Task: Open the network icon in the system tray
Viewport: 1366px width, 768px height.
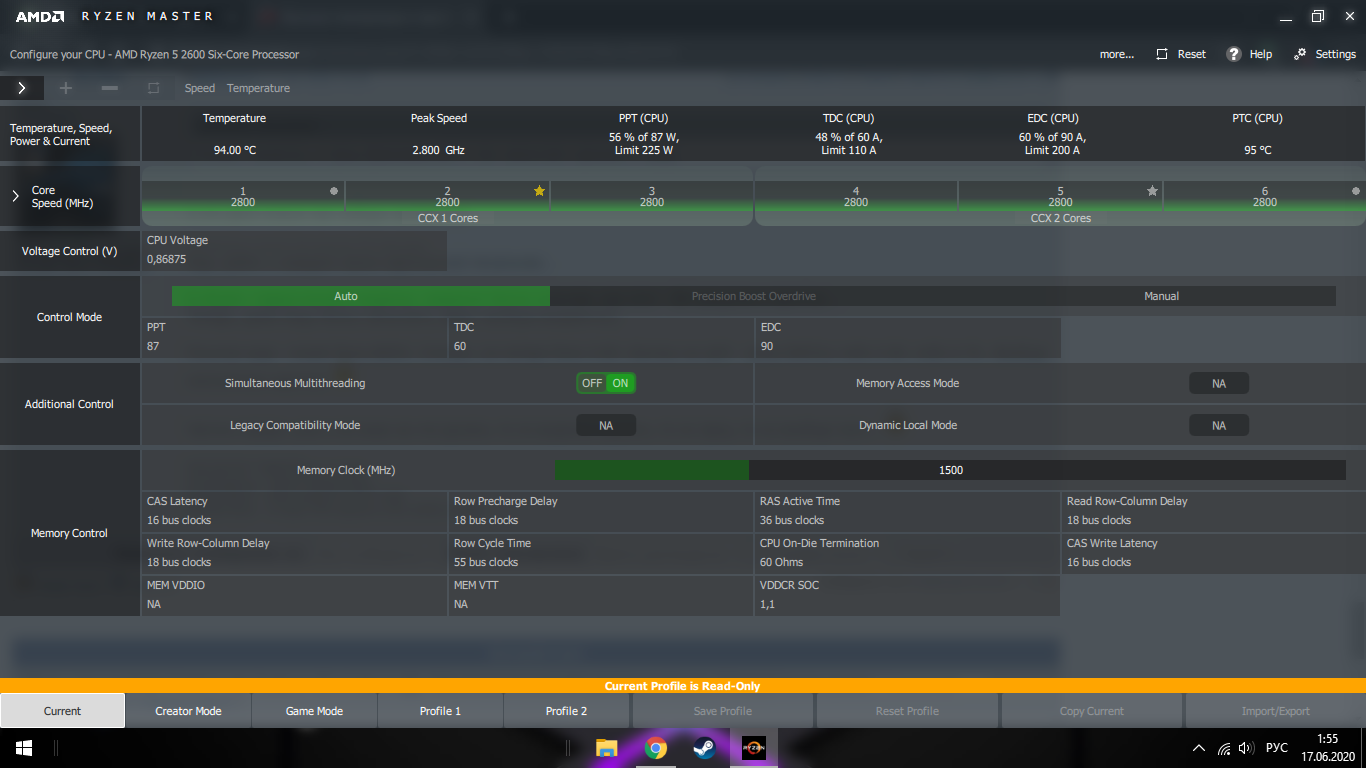Action: pyautogui.click(x=1224, y=748)
